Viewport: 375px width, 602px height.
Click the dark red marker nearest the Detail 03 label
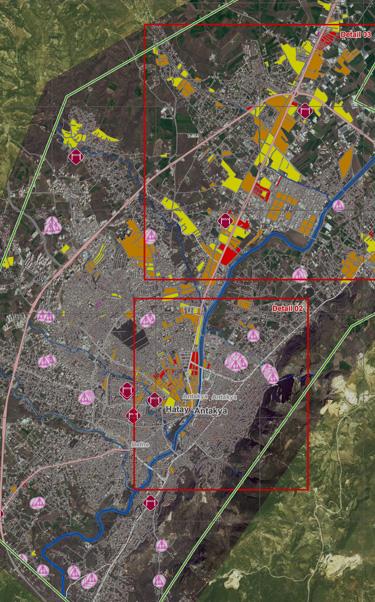[305, 111]
